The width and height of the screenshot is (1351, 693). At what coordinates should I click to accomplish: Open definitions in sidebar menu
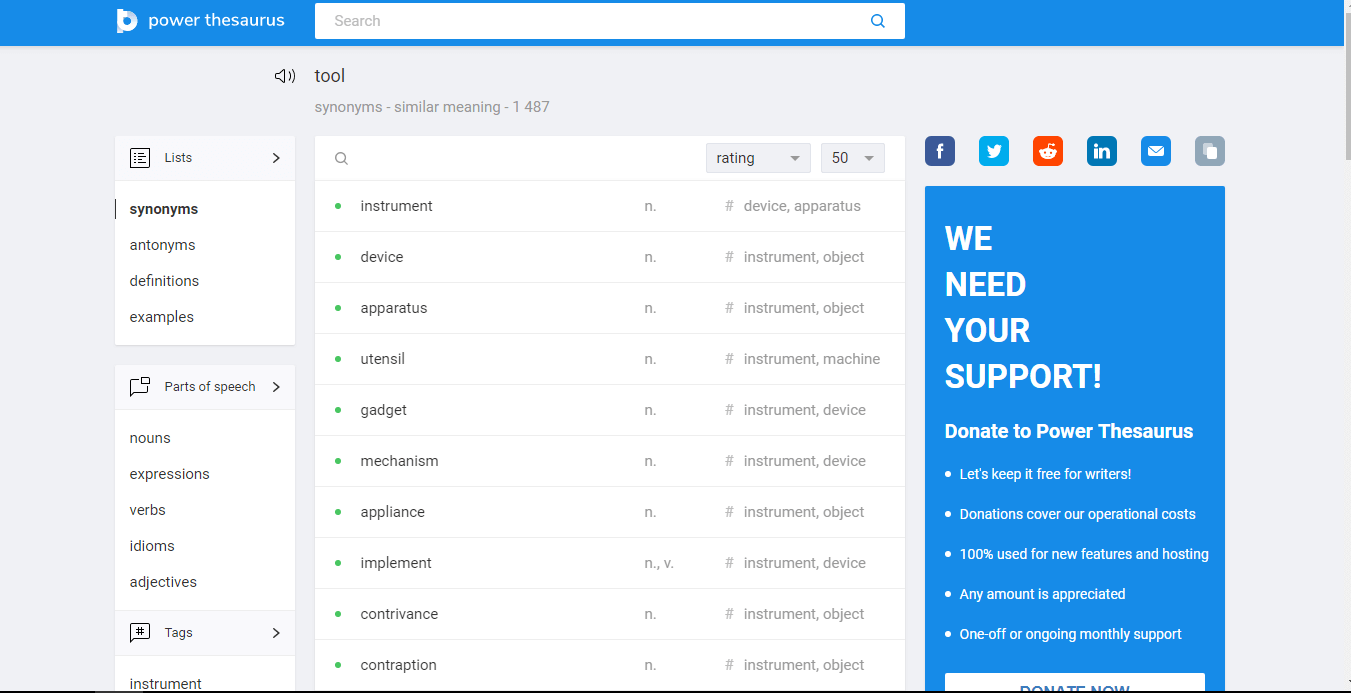(164, 281)
